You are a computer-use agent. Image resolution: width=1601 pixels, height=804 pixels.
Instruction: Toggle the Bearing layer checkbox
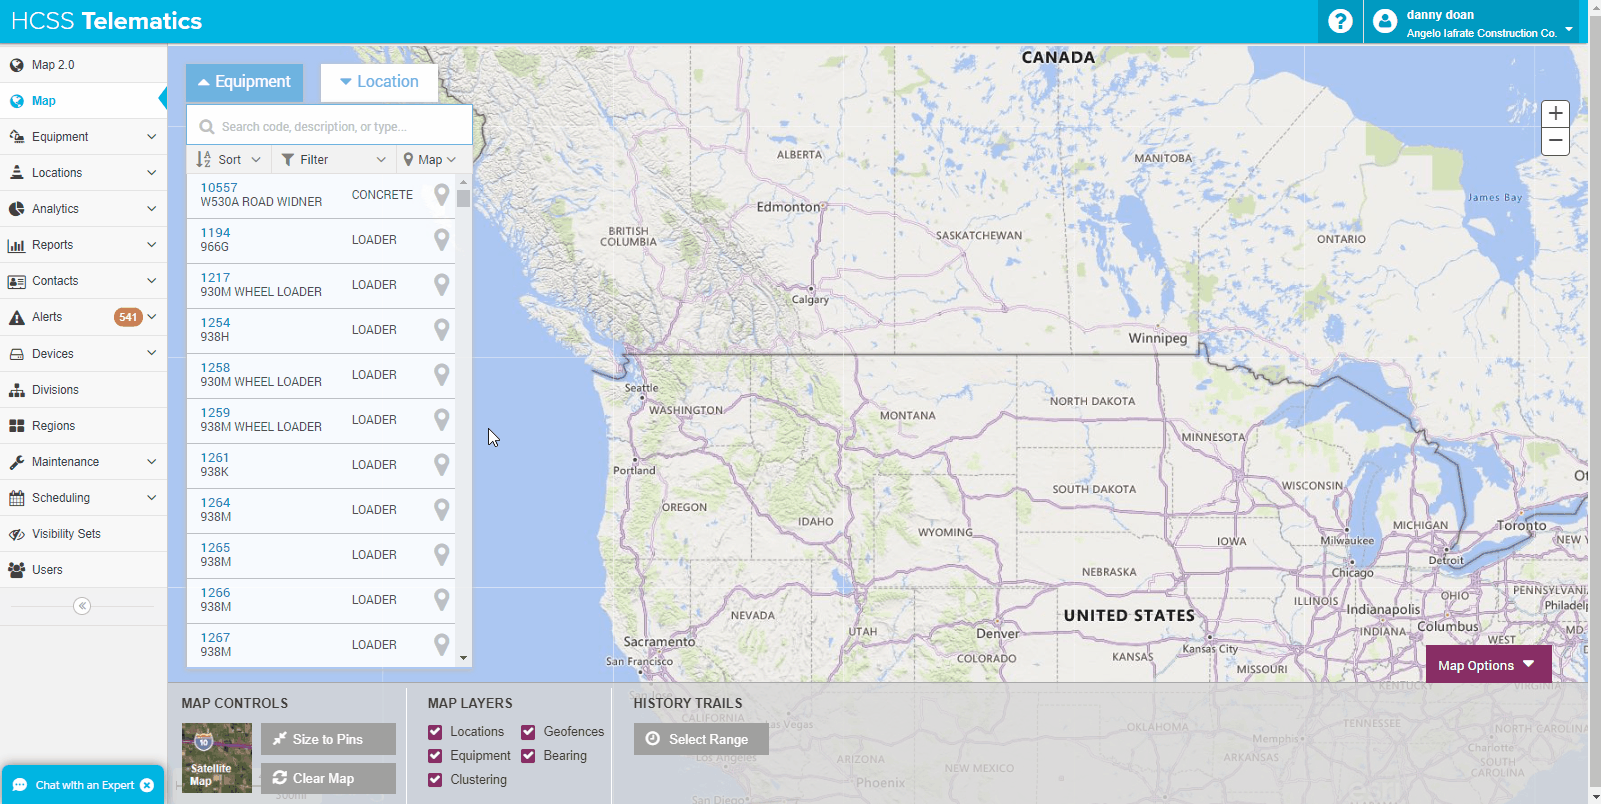(528, 756)
